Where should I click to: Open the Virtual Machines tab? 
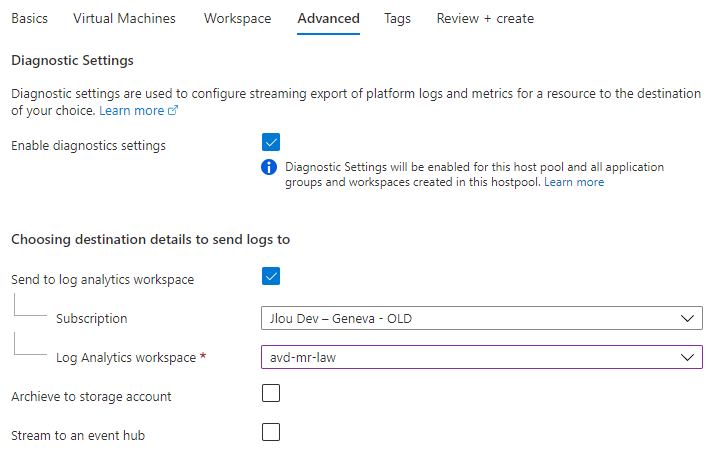click(124, 18)
